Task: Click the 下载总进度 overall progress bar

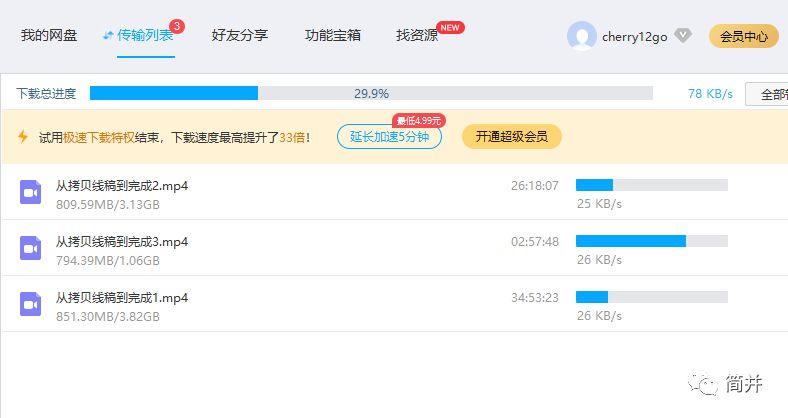Action: tap(371, 94)
